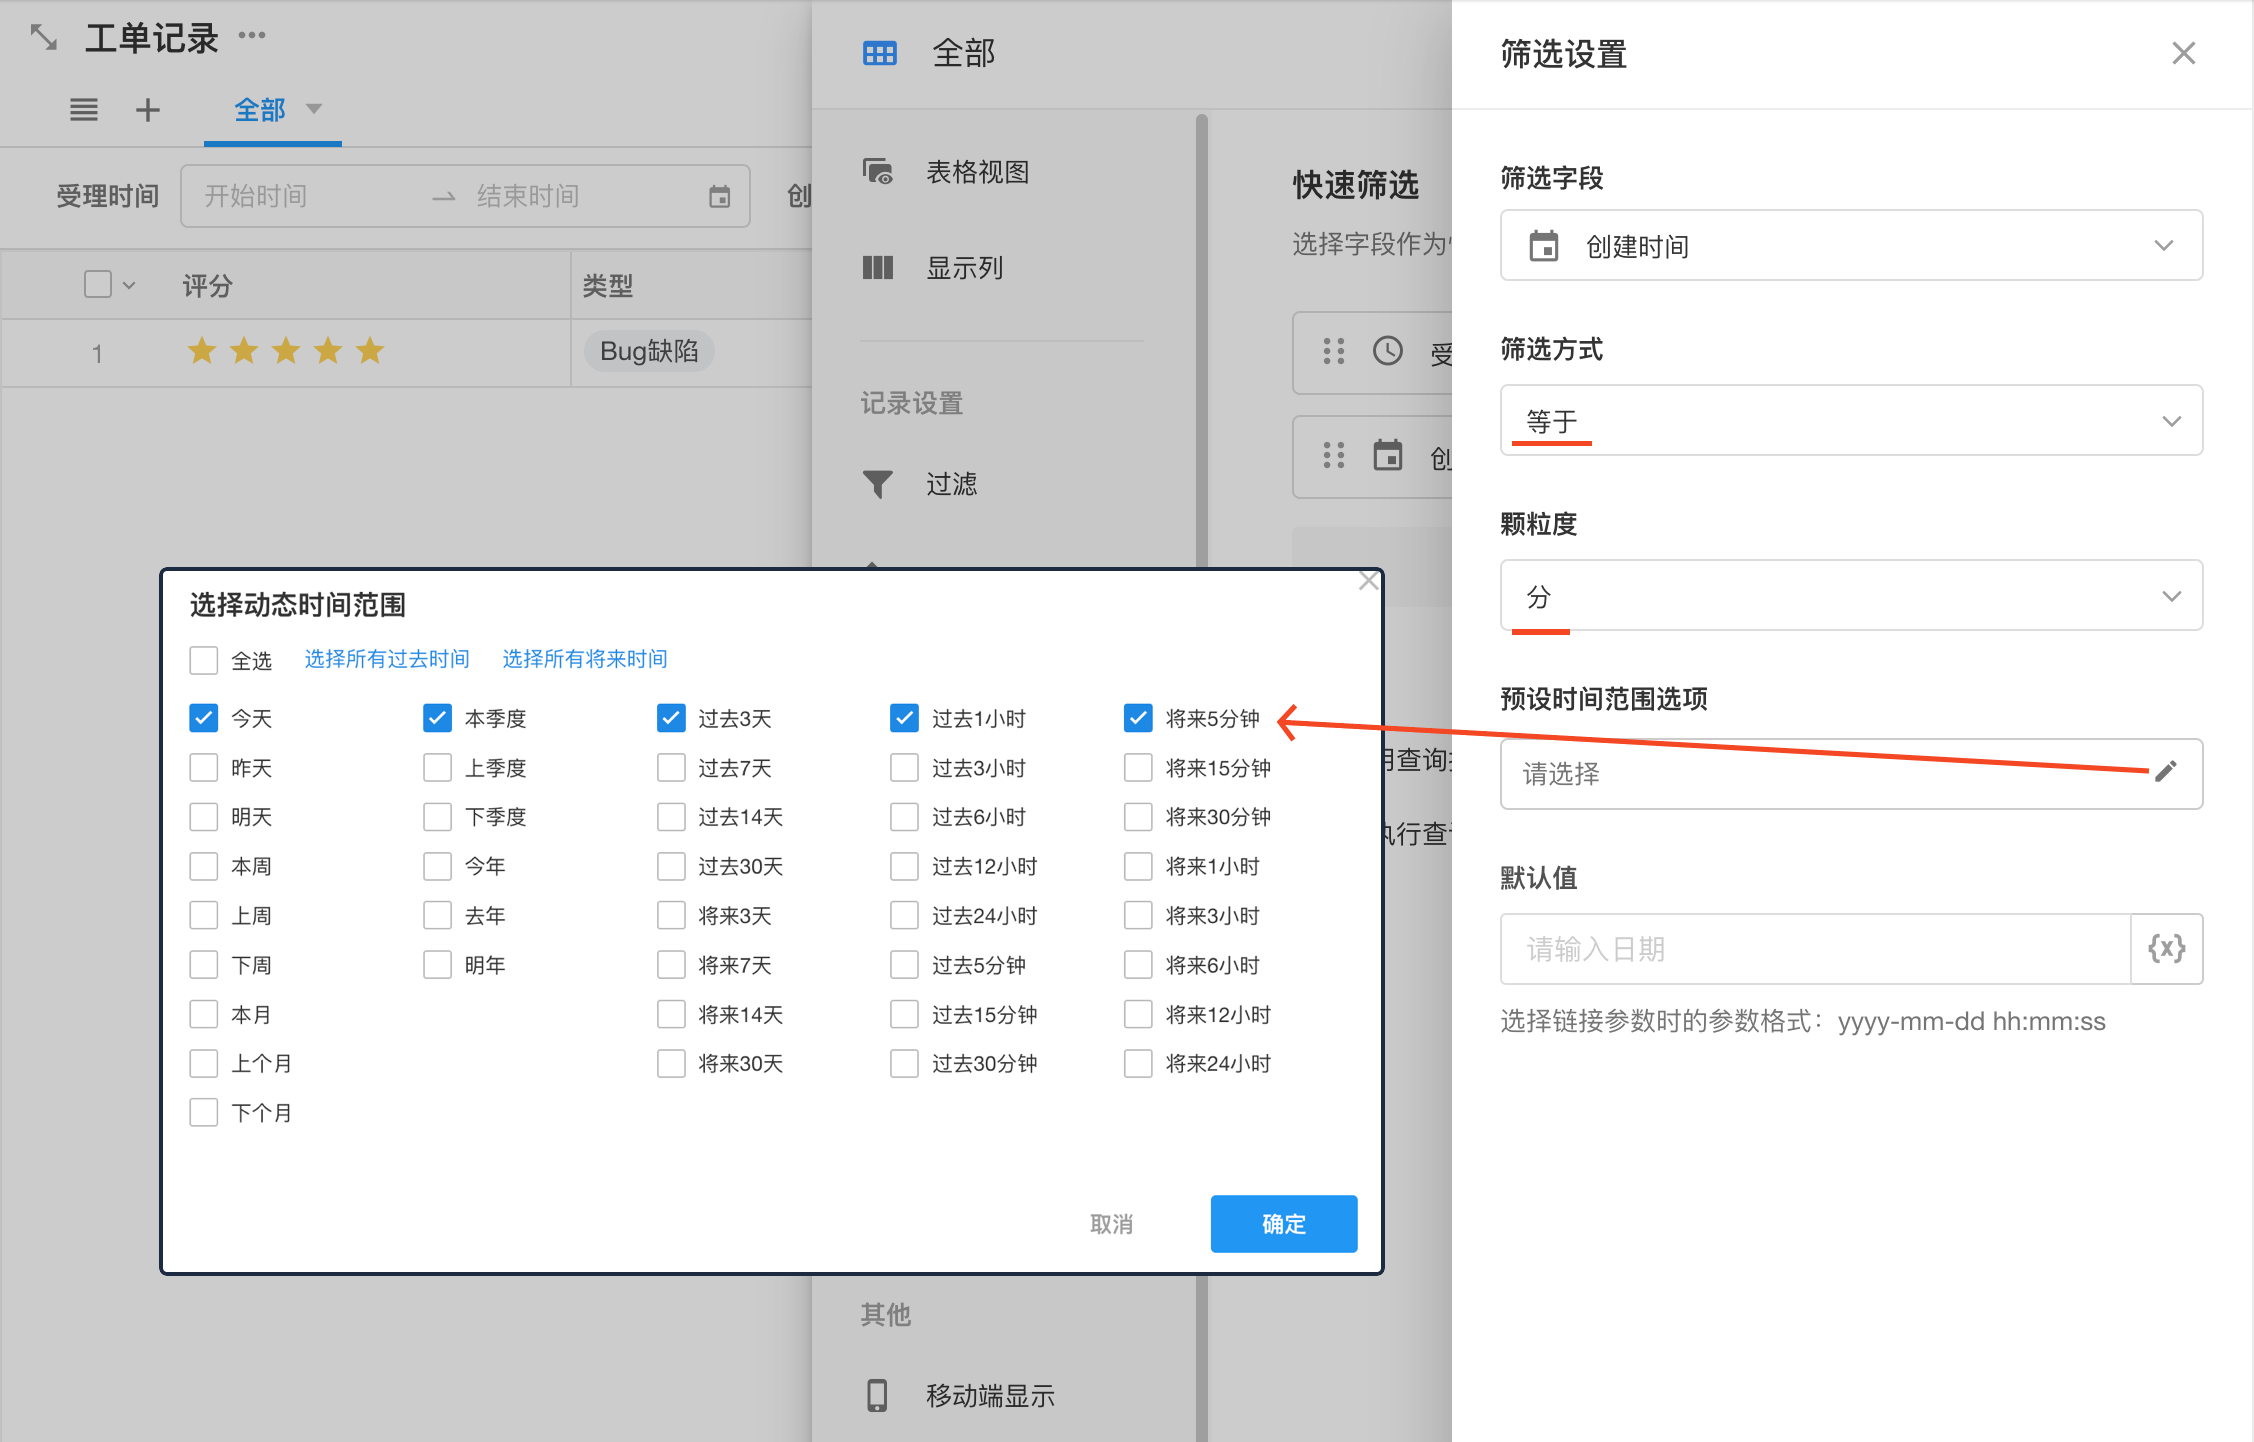
Task: Open the hamburger list icon near tabs
Action: [84, 110]
